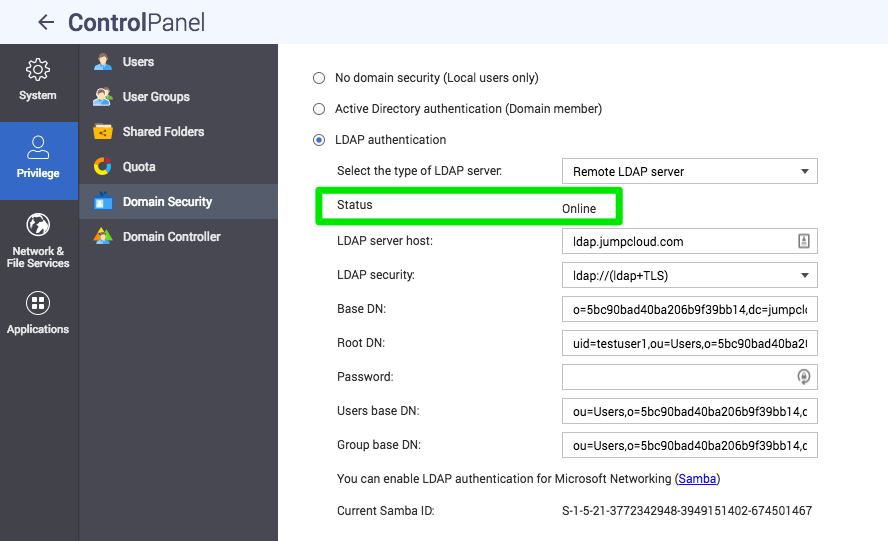Open the Applications grid icon
Image resolution: width=888 pixels, height=541 pixels.
click(38, 303)
